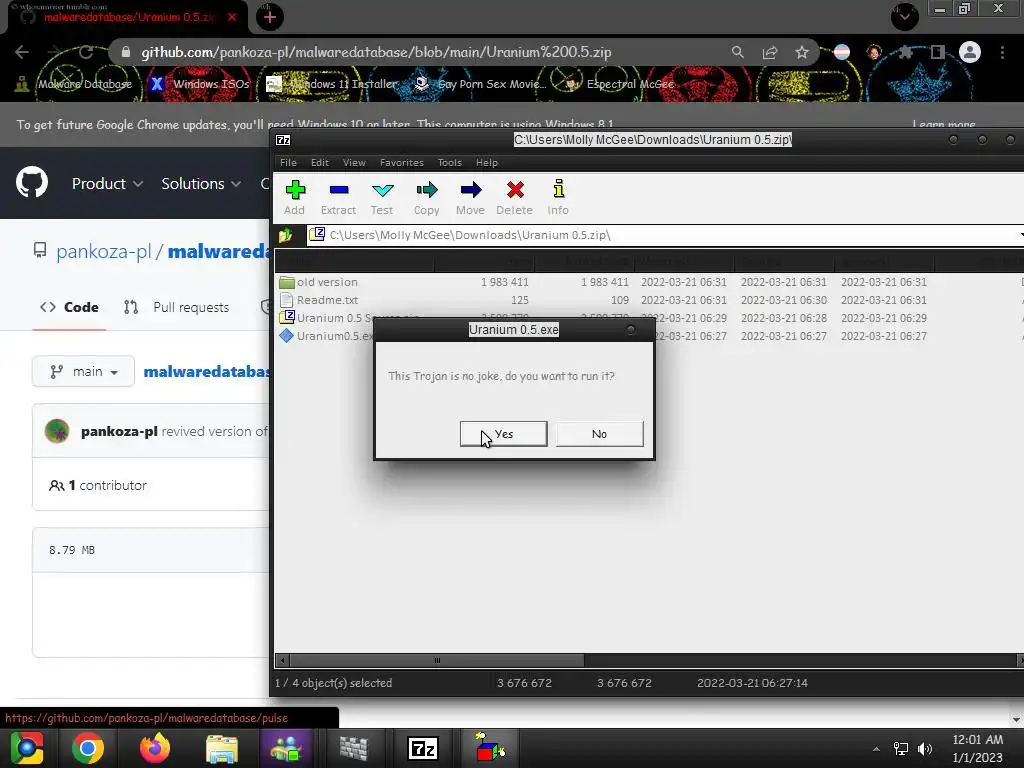Viewport: 1024px width, 768px height.
Task: Click the GitHub logo icon
Action: click(32, 183)
